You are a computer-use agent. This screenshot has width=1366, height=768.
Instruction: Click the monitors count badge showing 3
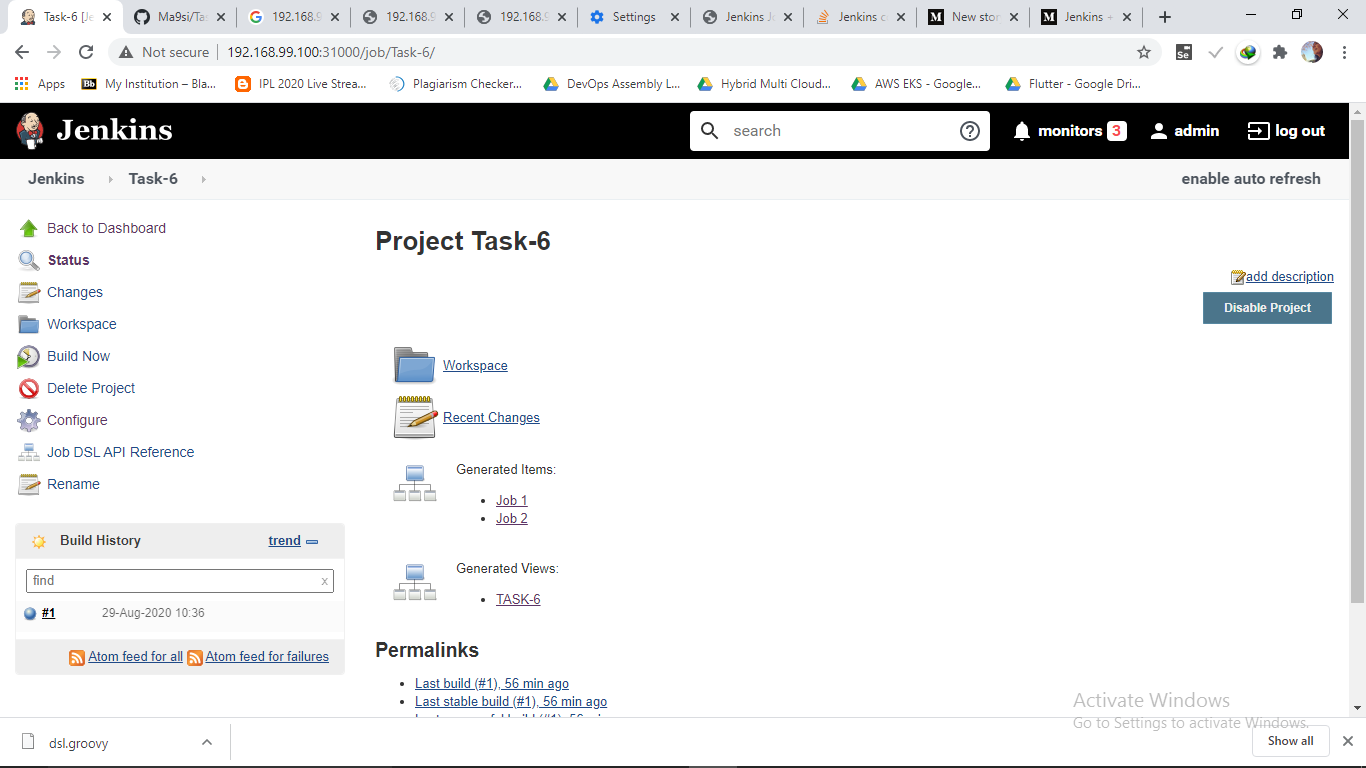[1116, 131]
